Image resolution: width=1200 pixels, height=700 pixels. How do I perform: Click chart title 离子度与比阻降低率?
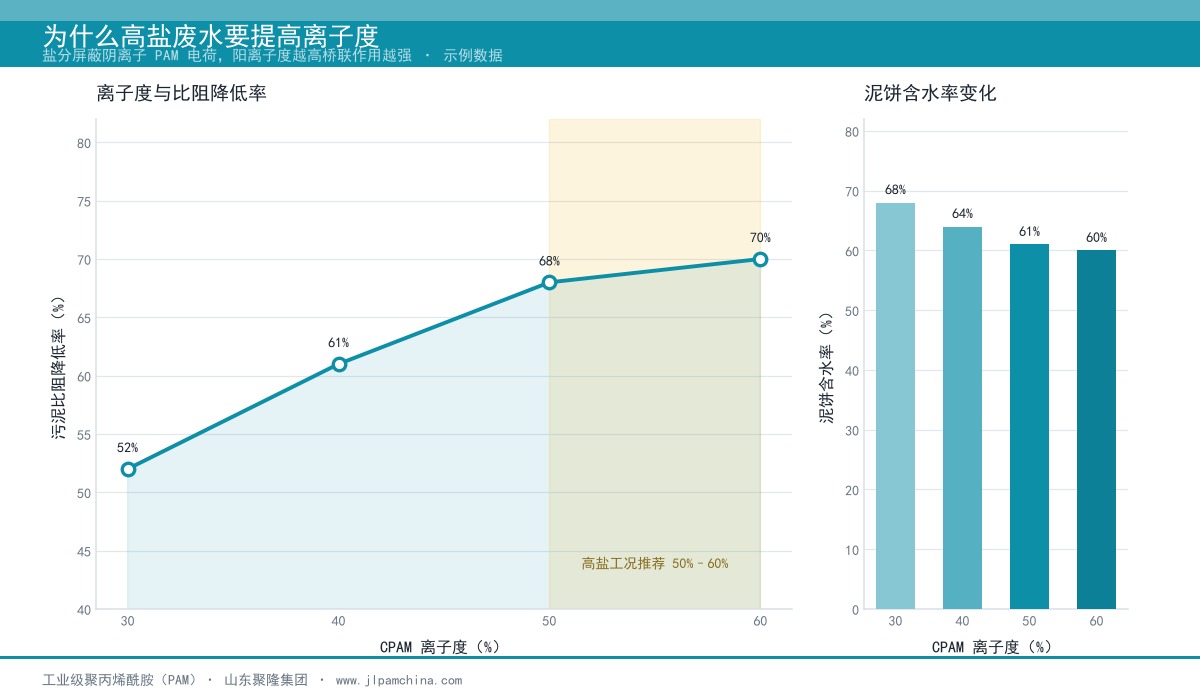pos(181,94)
